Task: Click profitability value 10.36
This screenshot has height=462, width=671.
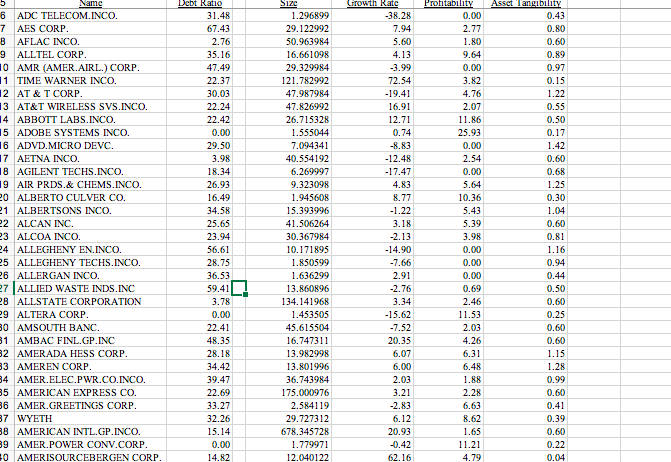Action: click(x=469, y=198)
